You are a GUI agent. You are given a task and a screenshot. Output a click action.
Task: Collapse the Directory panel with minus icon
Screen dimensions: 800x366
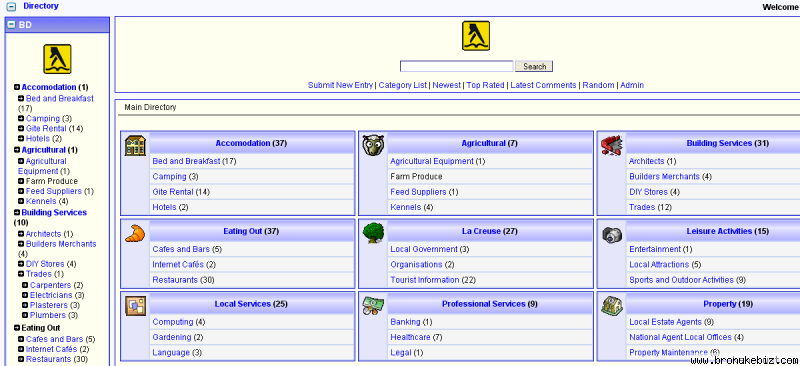coord(11,7)
